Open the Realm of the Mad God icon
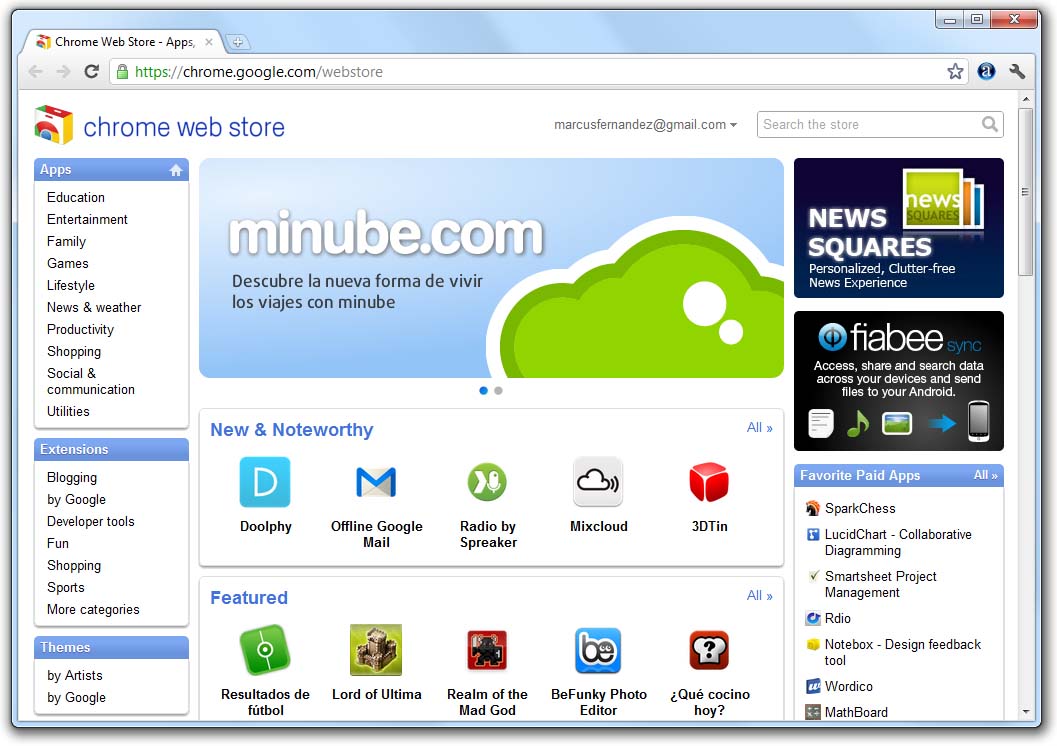This screenshot has width=1057, height=746. pos(487,650)
